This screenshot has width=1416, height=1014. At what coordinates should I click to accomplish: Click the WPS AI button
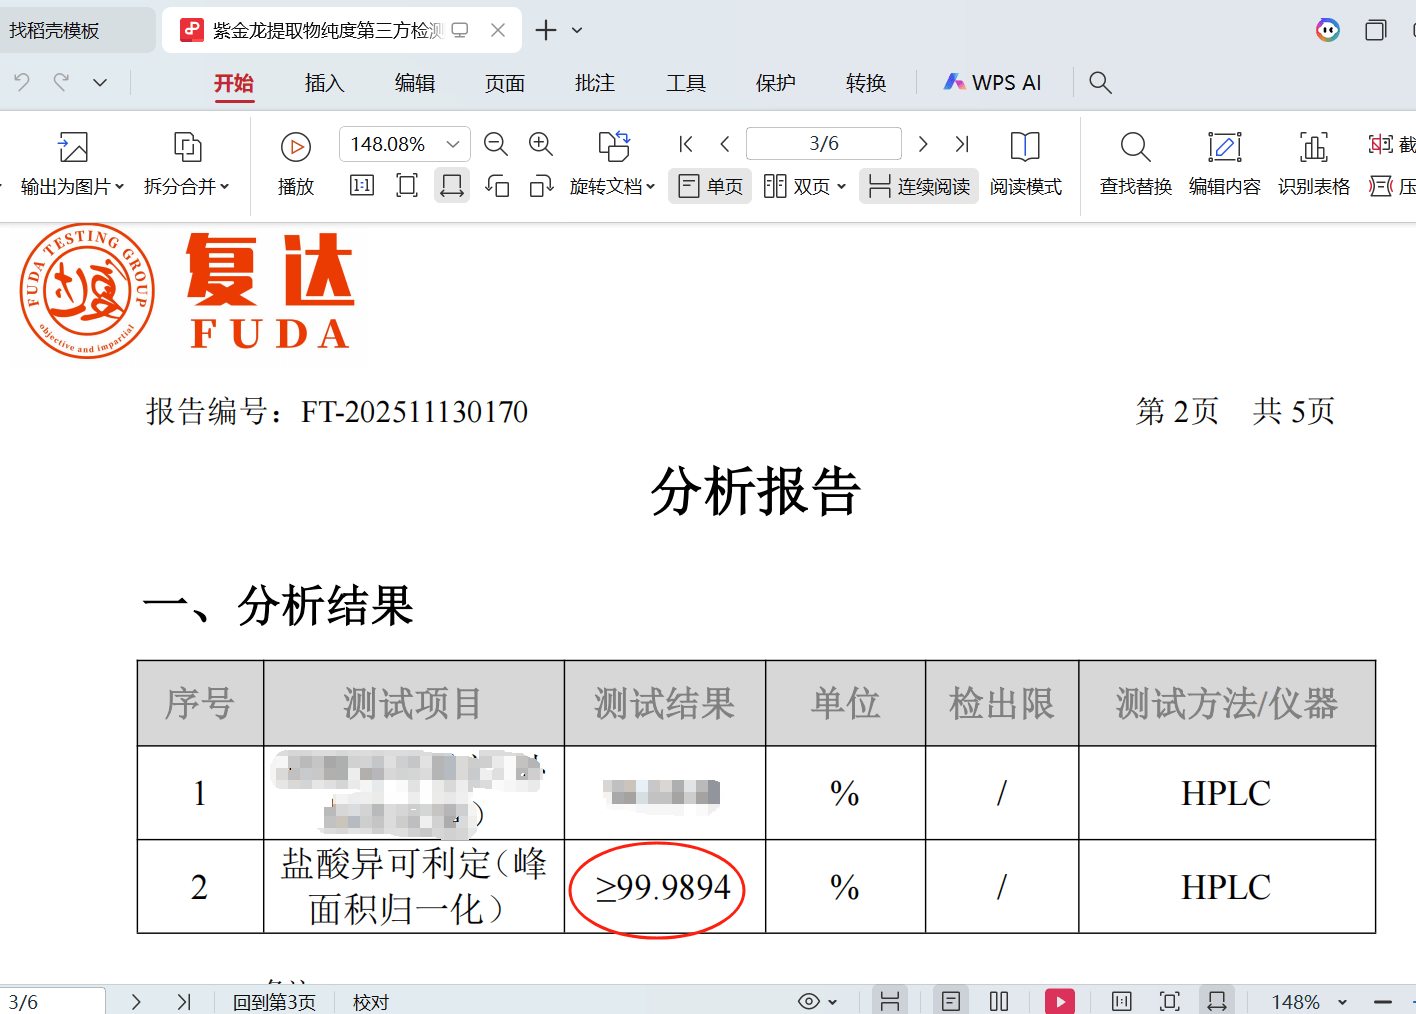[x=993, y=83]
